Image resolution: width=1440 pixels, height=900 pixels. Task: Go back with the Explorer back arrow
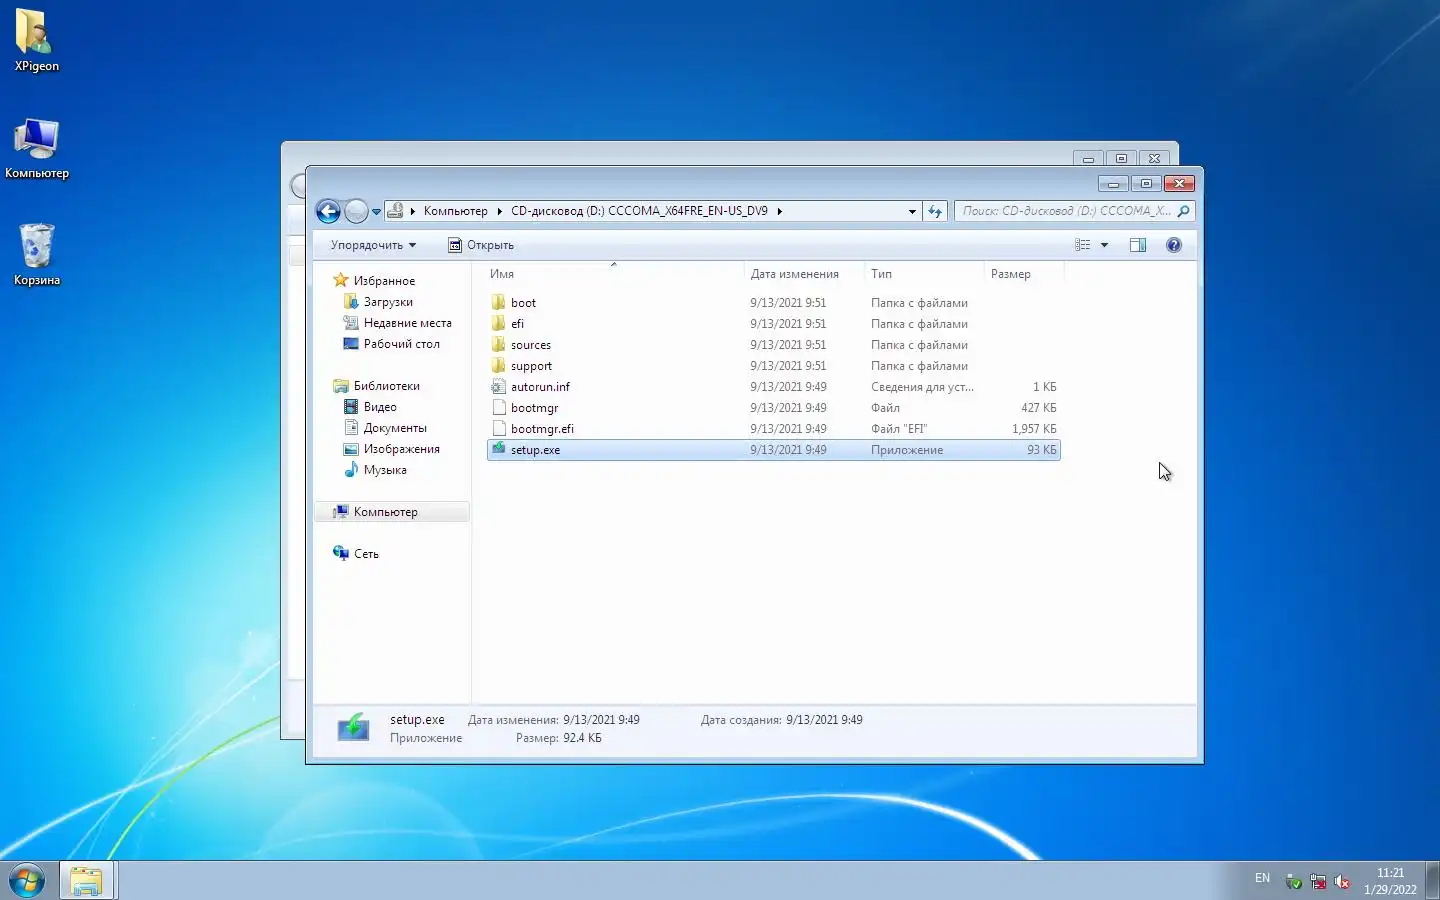[328, 211]
